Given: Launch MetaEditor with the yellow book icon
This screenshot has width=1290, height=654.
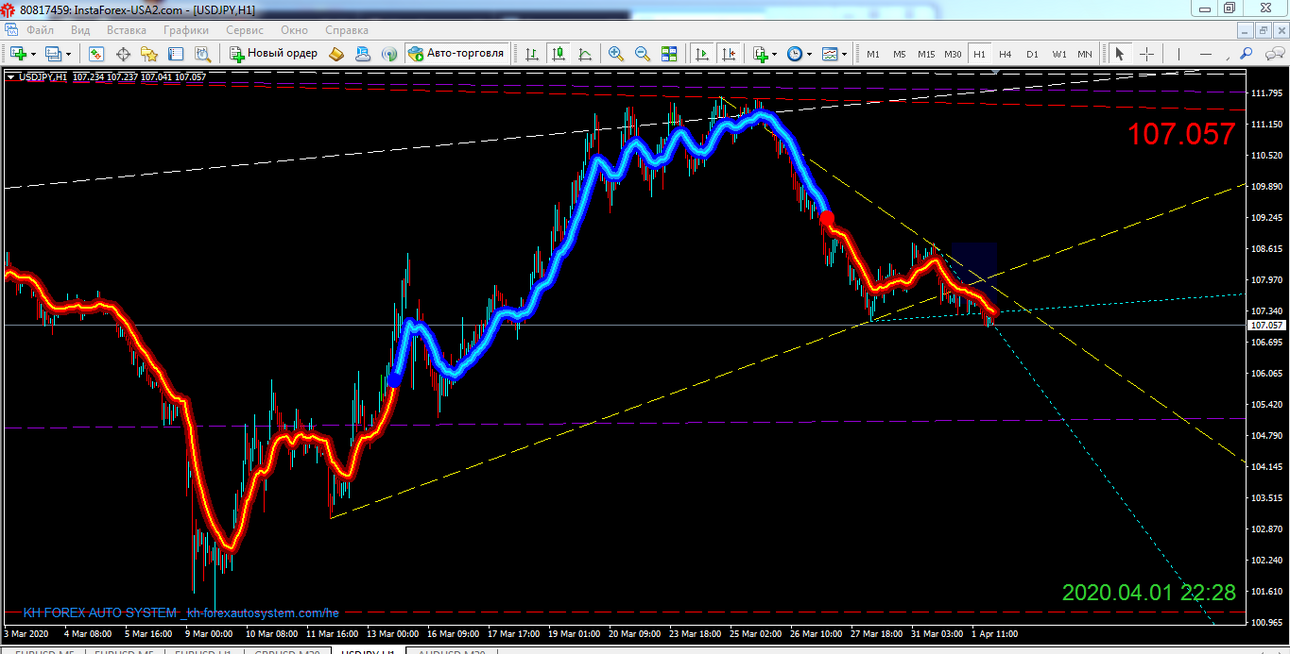Looking at the screenshot, I should point(337,53).
